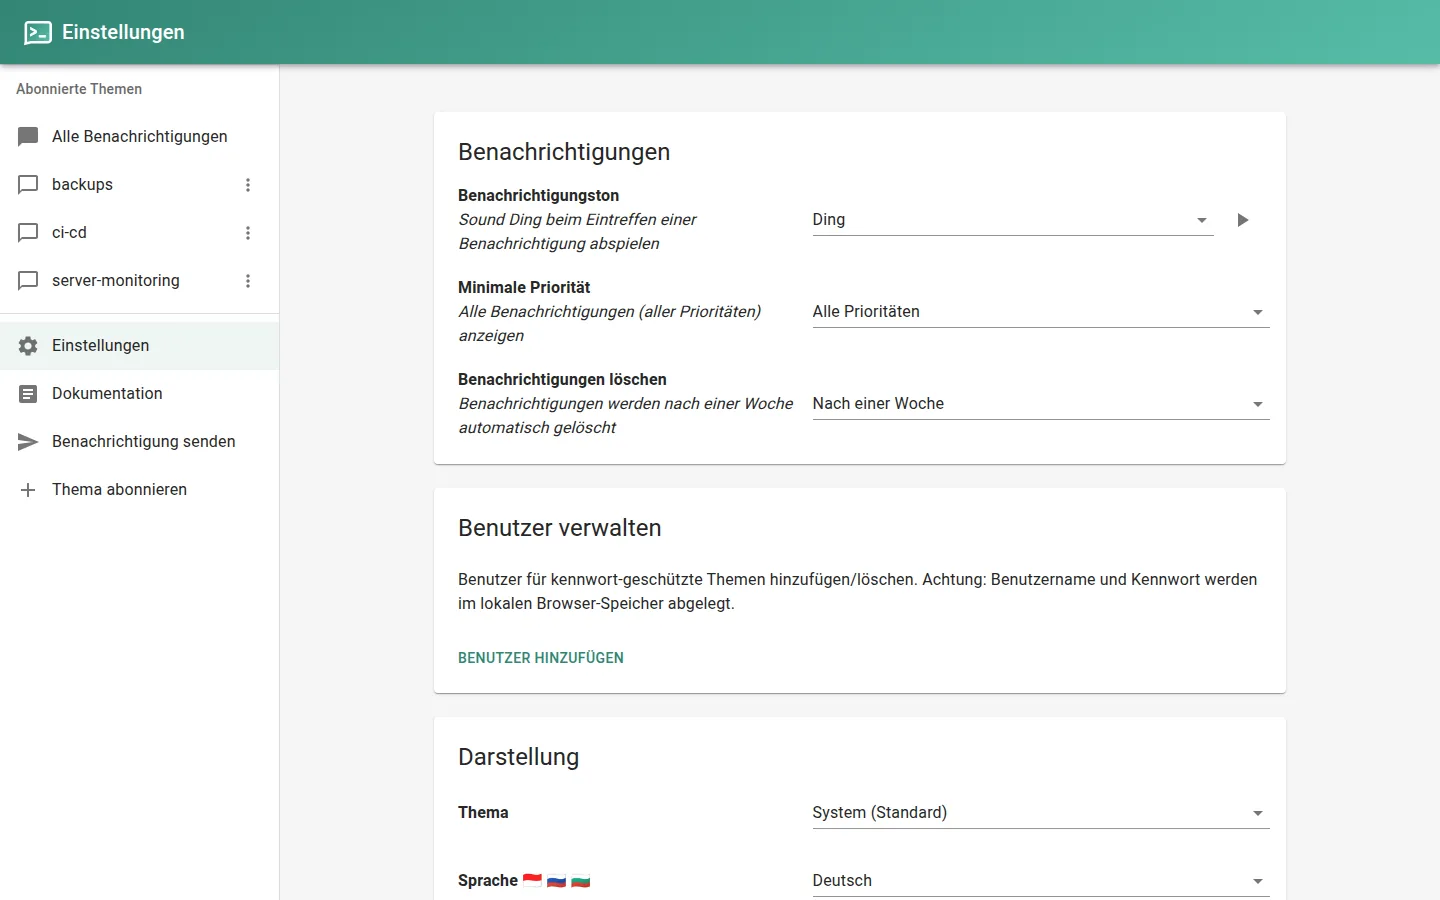Image resolution: width=1440 pixels, height=900 pixels.
Task: Click the plus icon for Thema abonnieren
Action: [x=28, y=489]
